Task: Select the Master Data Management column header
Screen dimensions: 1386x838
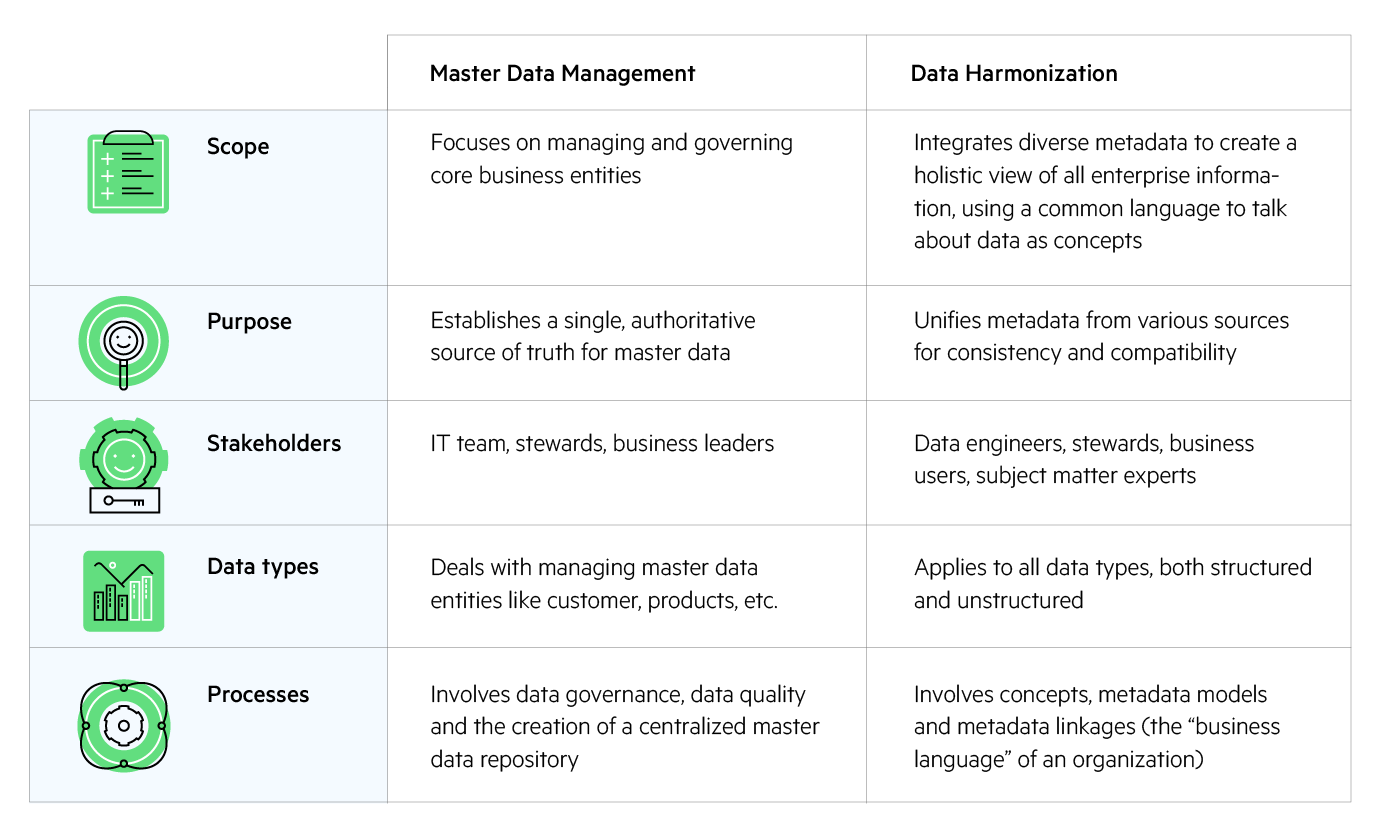Action: point(562,74)
